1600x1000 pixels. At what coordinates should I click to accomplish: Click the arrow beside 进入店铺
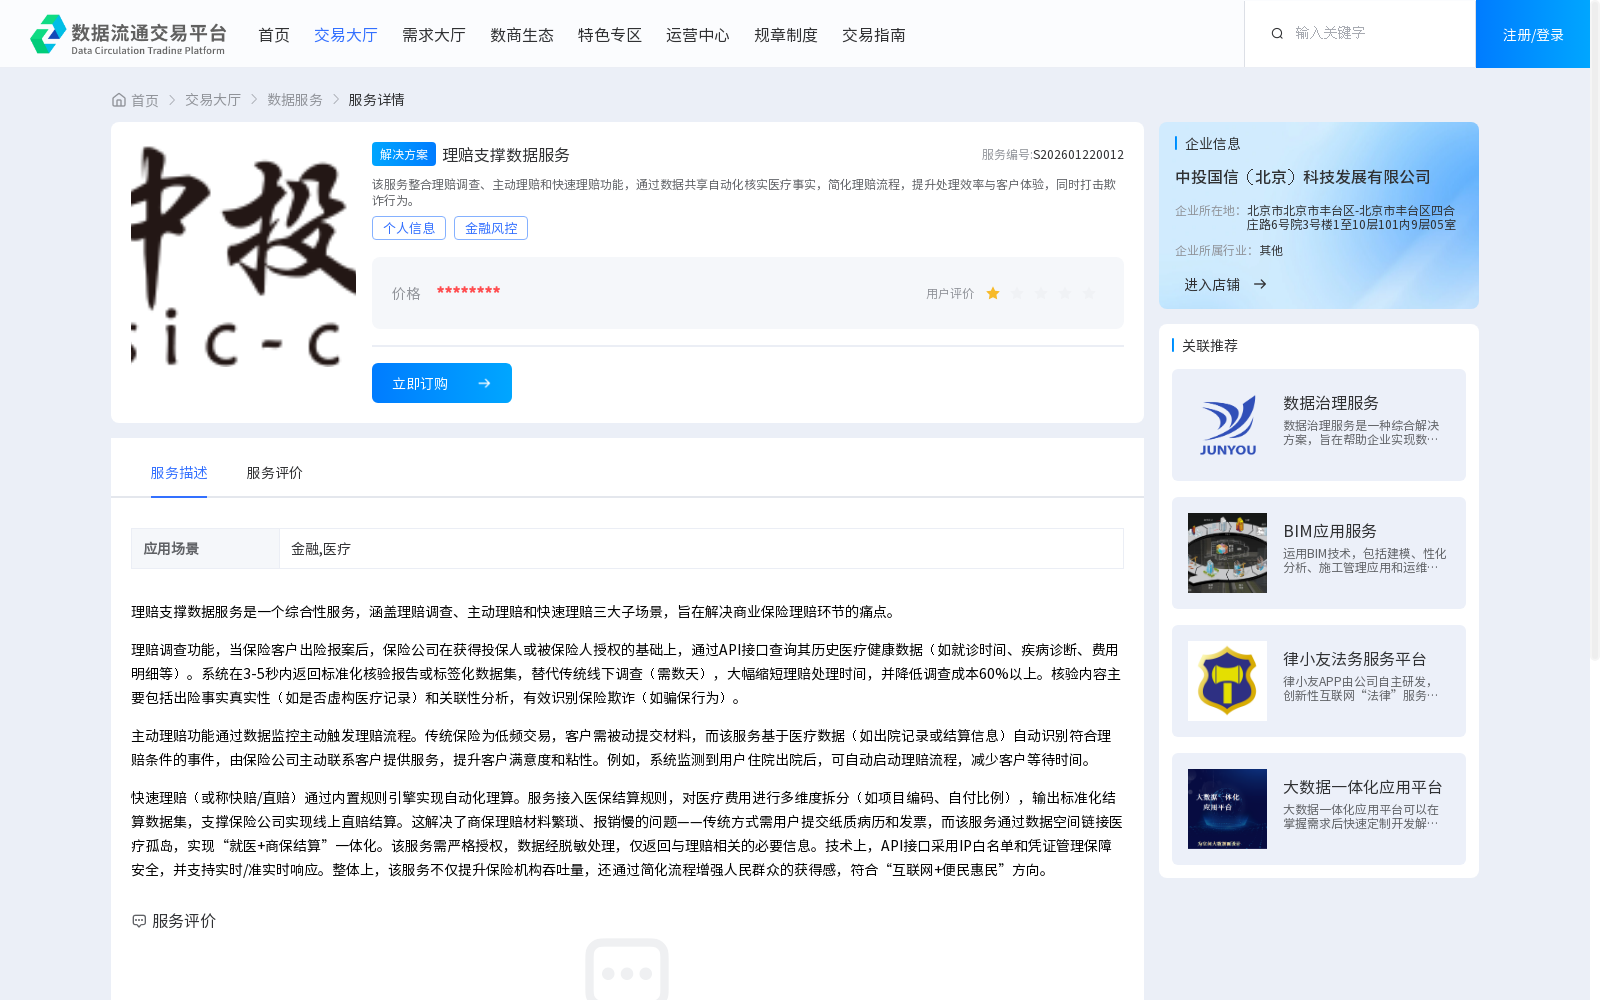1260,284
